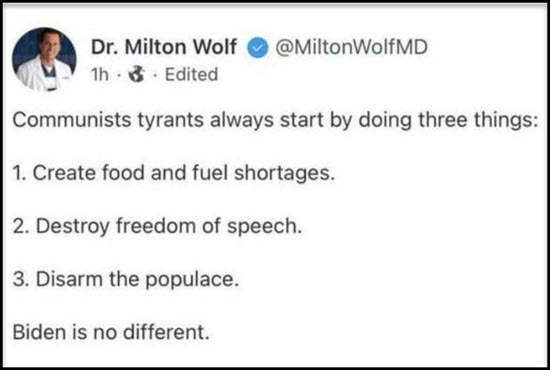Click the word 'populace' in item three
550x370 pixels.
click(192, 280)
